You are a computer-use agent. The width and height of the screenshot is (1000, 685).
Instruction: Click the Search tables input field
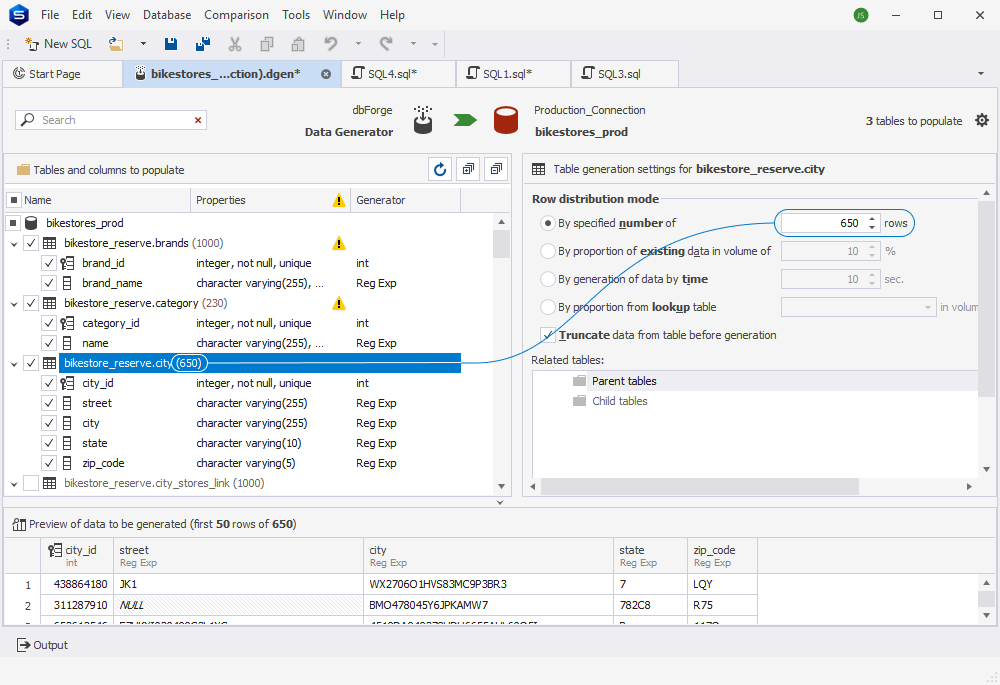tap(111, 120)
